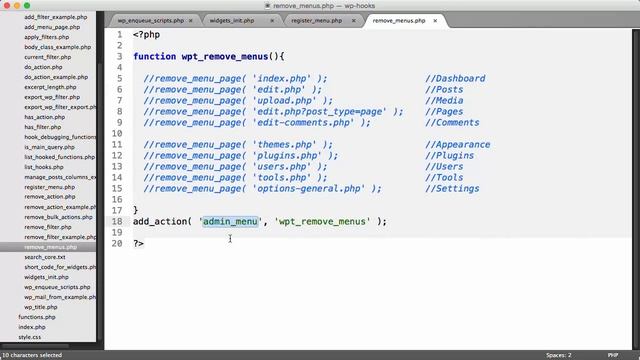The height and width of the screenshot is (360, 640).
Task: Click the selected 'admin_menu' text
Action: point(230,221)
